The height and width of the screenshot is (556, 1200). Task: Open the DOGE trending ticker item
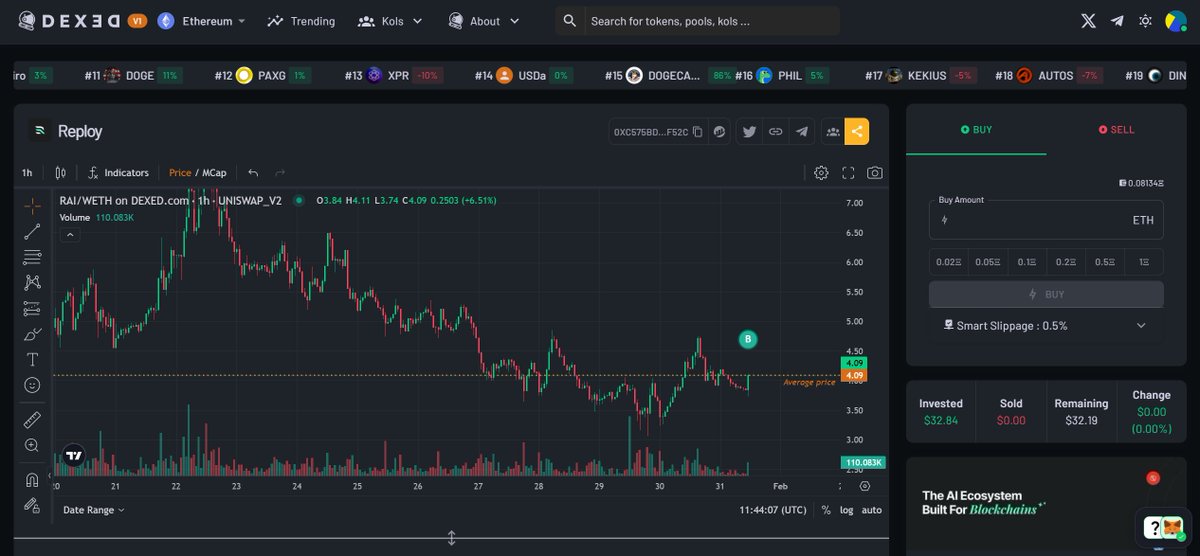133,75
